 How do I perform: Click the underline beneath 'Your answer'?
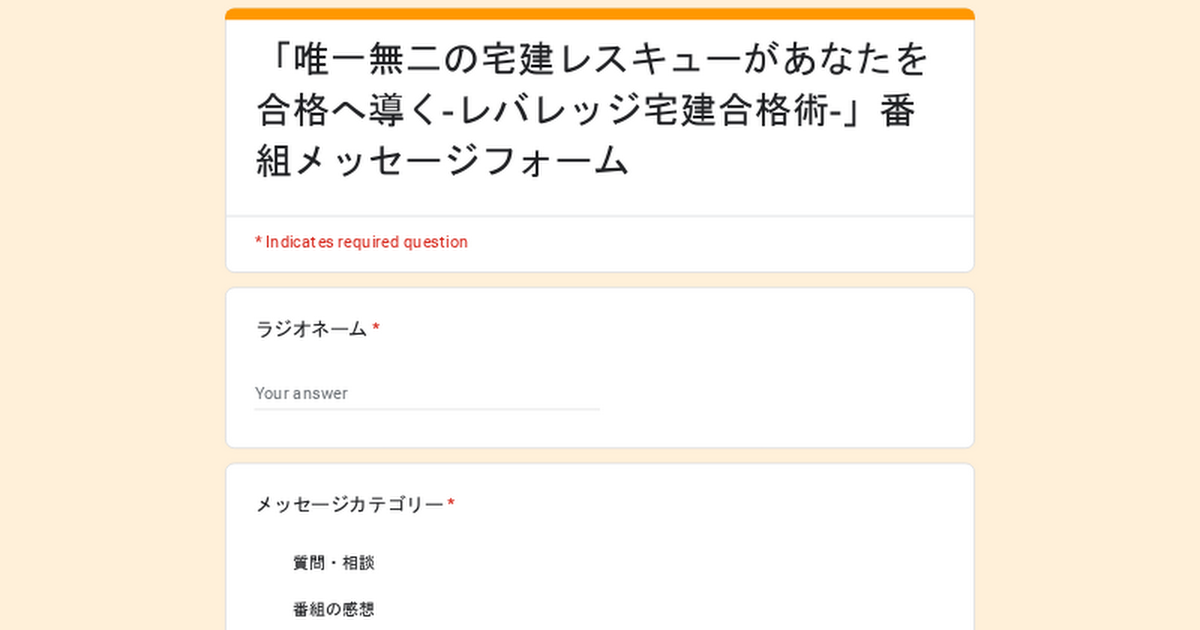tap(426, 409)
